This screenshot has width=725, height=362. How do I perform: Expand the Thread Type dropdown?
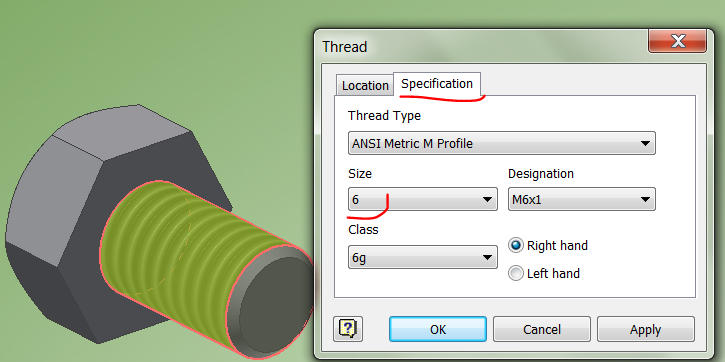click(502, 143)
